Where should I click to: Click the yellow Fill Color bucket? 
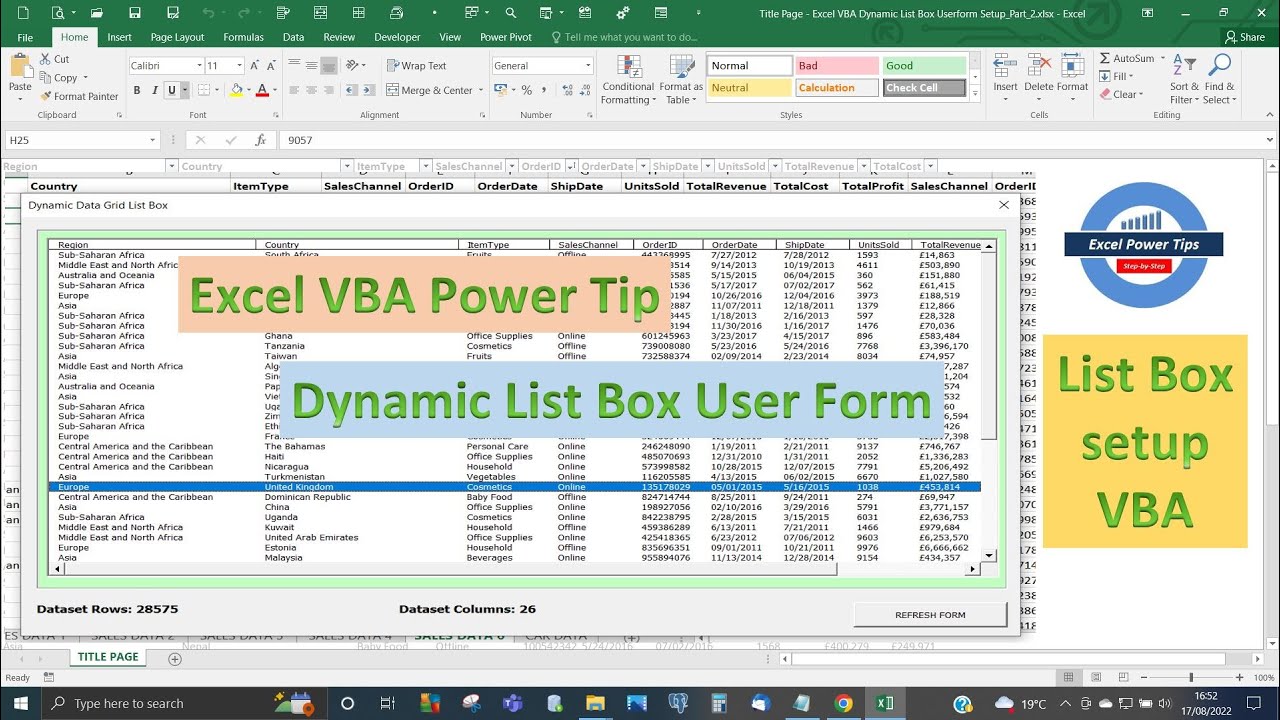pyautogui.click(x=236, y=90)
